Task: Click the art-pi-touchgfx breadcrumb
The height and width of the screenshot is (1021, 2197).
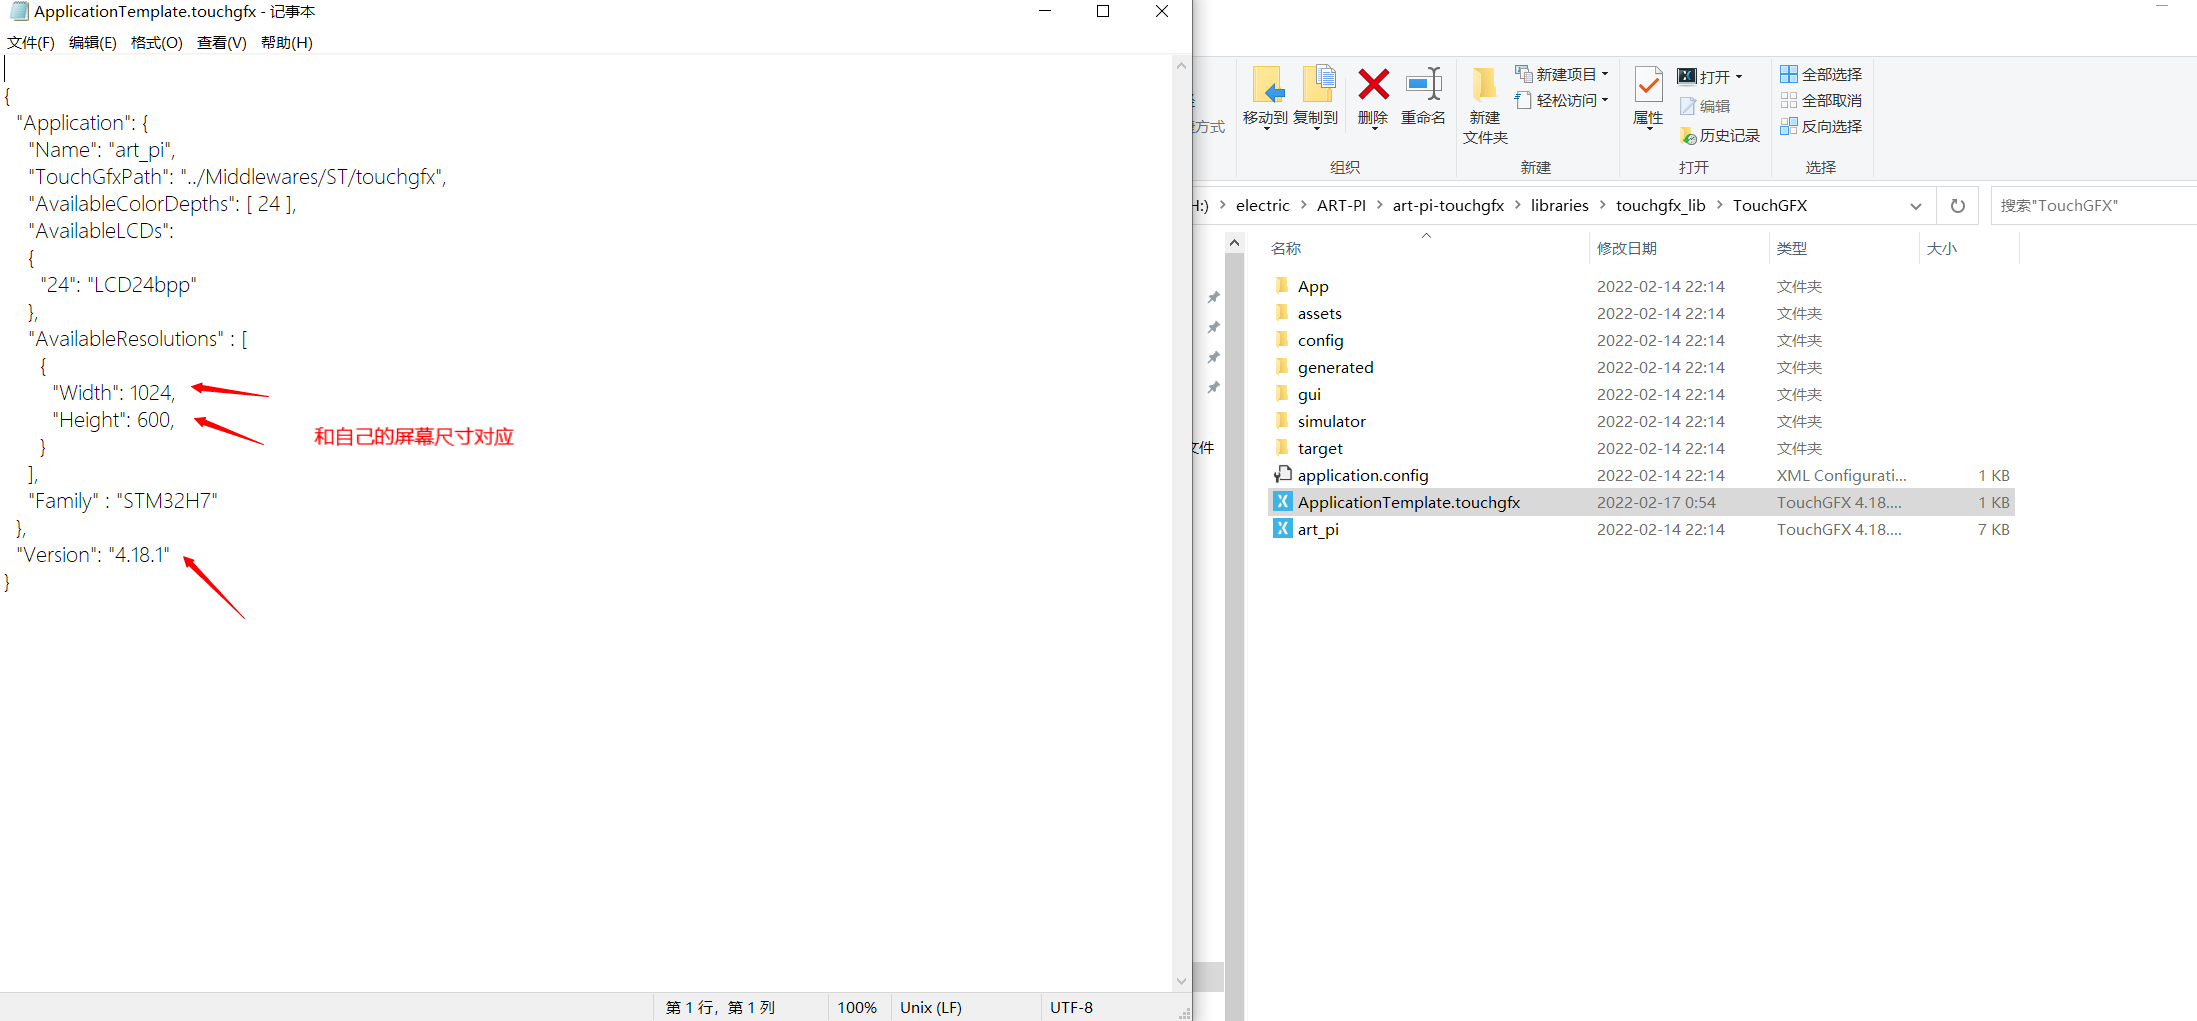Action: point(1448,205)
